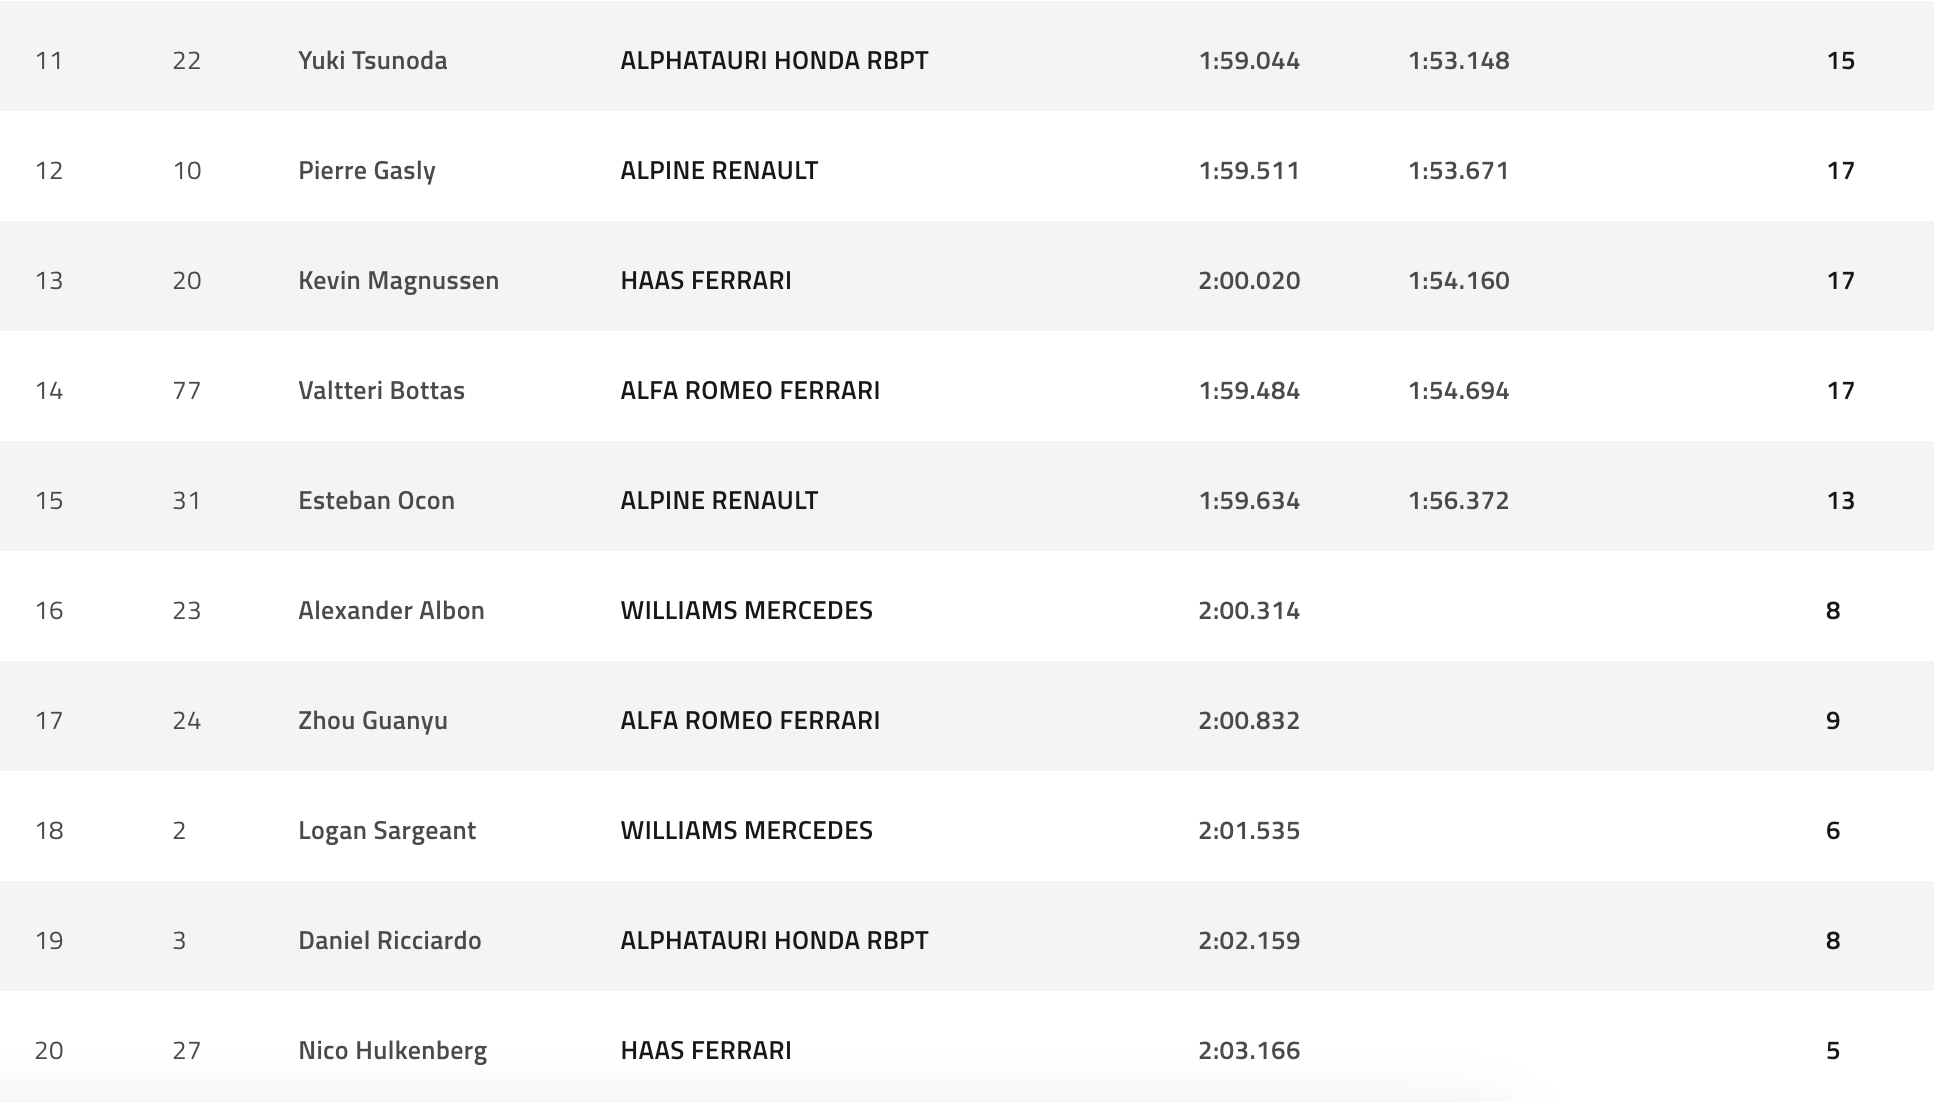Click driver name Yuki Tsunoda

click(372, 60)
